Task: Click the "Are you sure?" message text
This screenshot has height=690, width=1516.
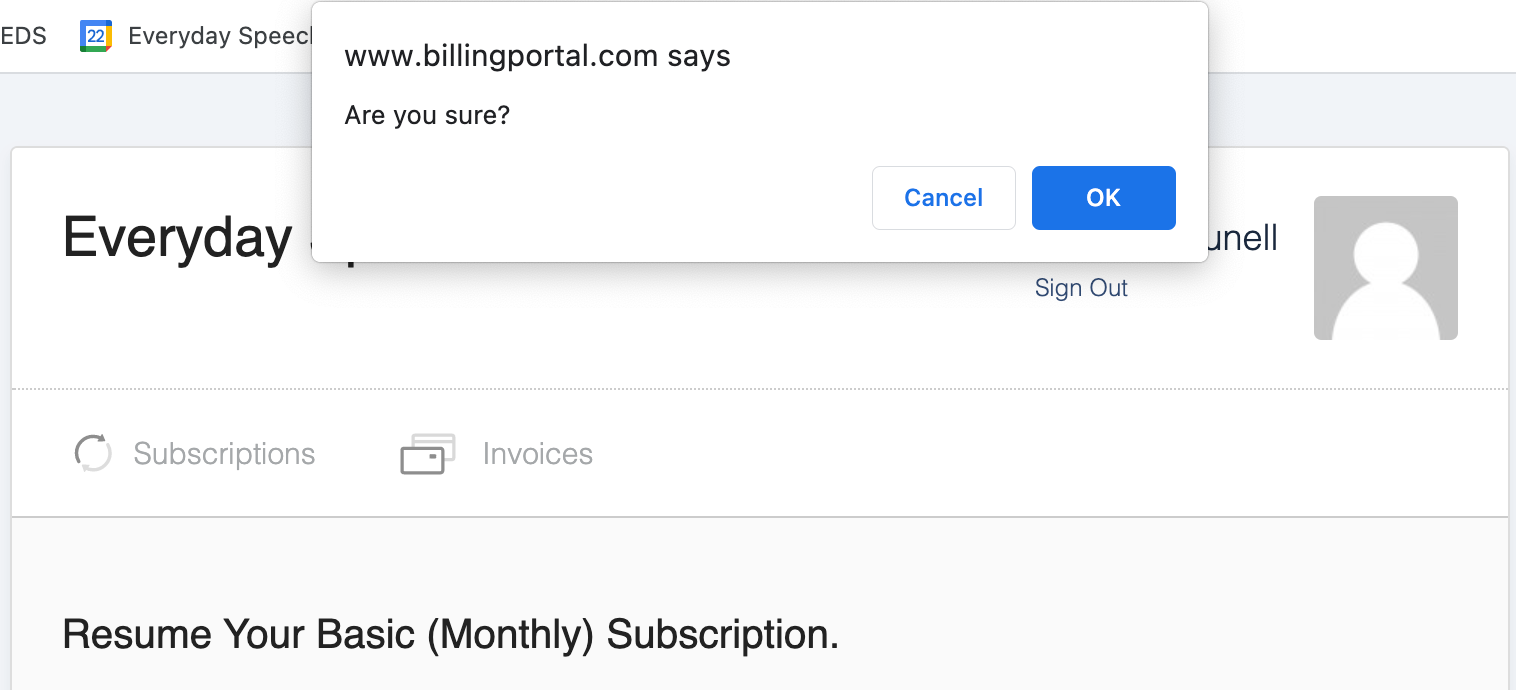Action: pos(427,116)
